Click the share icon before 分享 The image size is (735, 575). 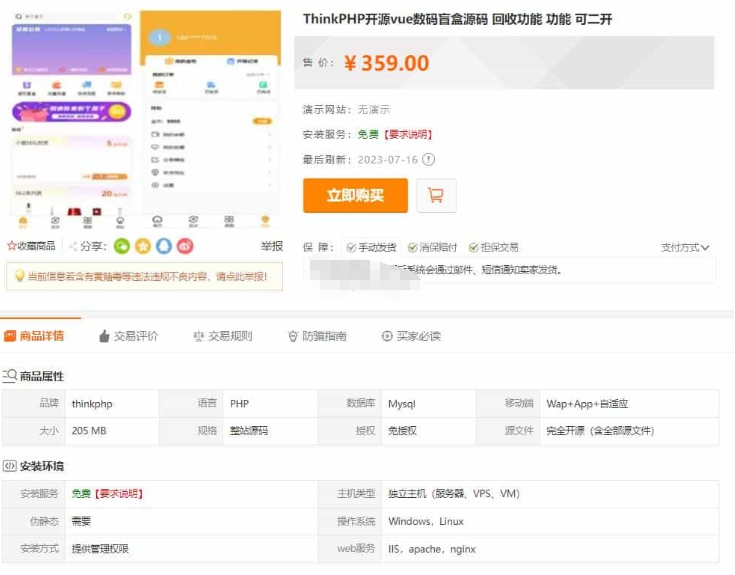click(x=73, y=246)
